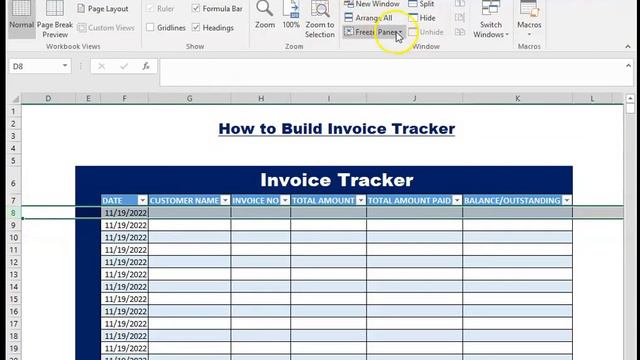Image resolution: width=640 pixels, height=360 pixels.
Task: Expand the Name Box dropdown
Action: [64, 66]
